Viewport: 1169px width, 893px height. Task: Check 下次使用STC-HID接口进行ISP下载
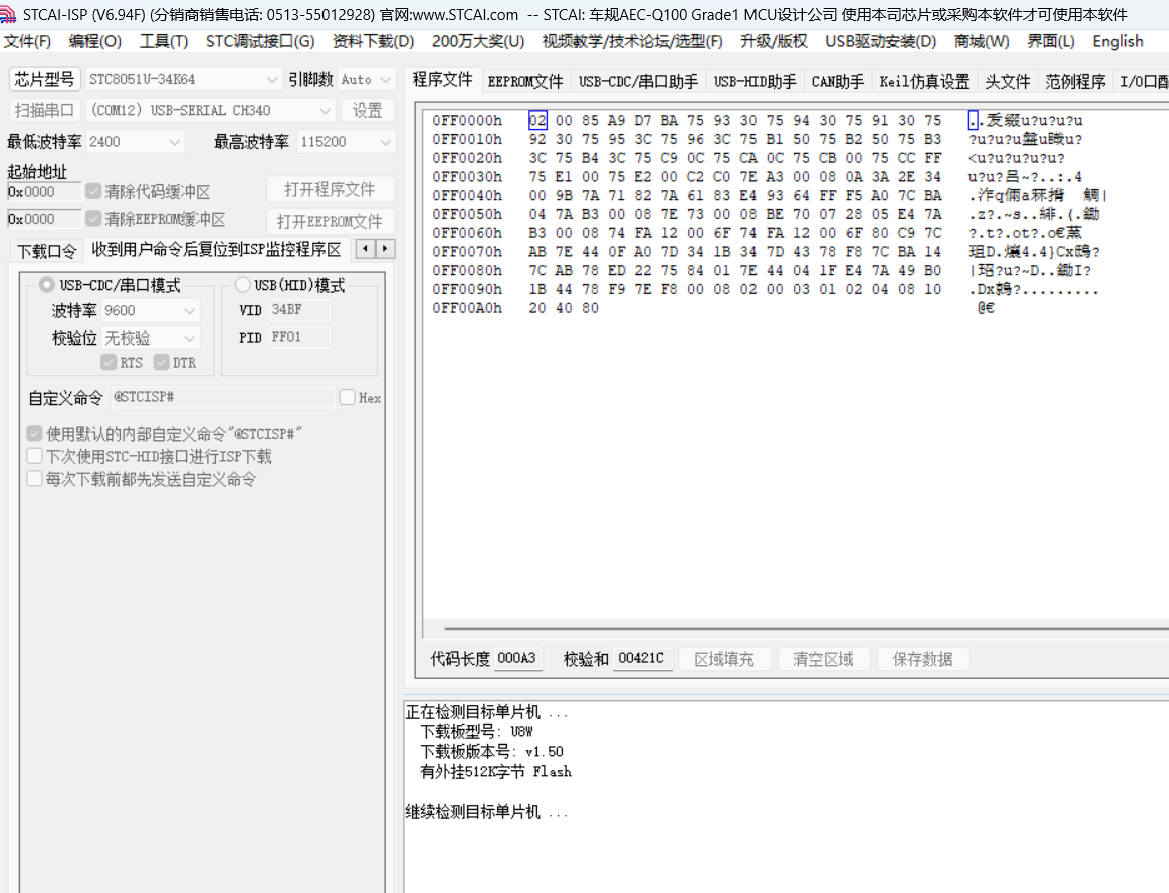click(x=34, y=455)
